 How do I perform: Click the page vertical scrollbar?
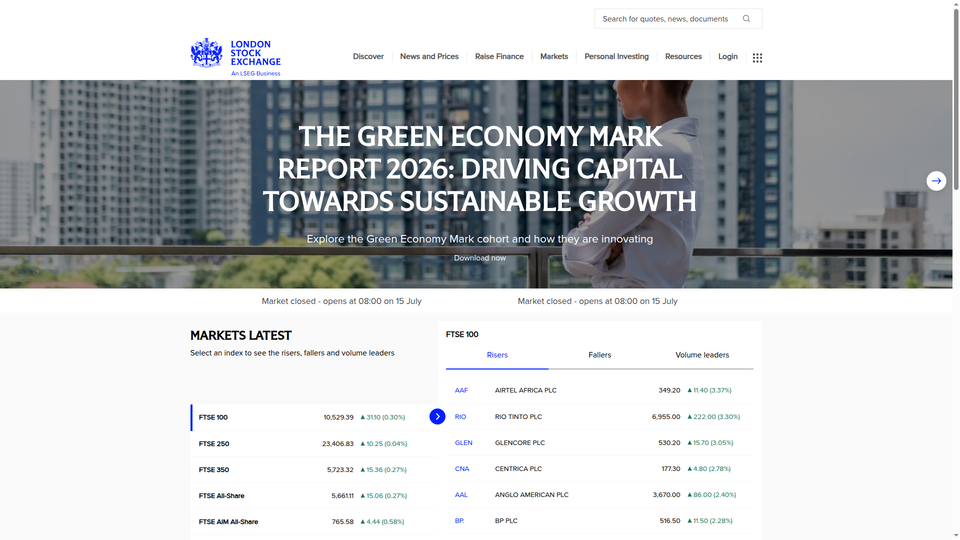click(956, 98)
